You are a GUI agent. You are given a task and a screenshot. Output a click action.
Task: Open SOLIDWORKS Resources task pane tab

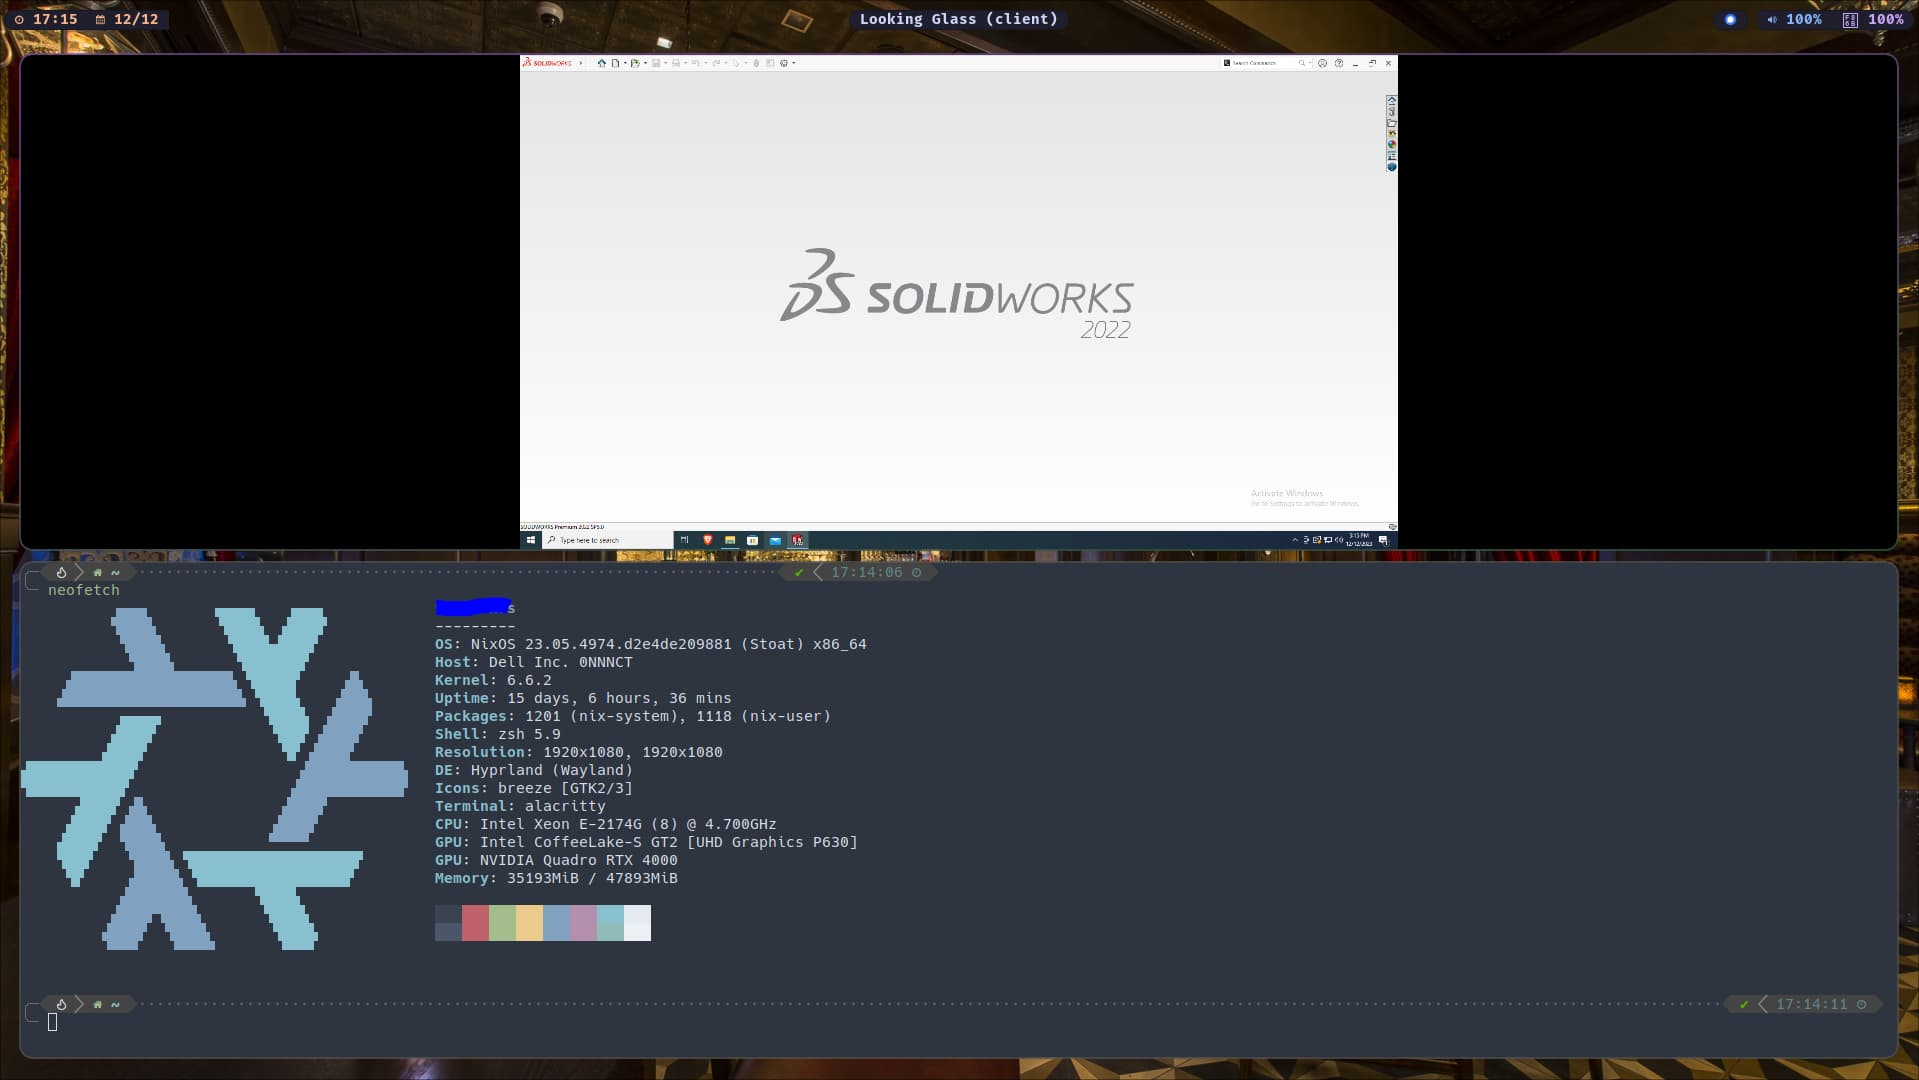(x=1391, y=101)
